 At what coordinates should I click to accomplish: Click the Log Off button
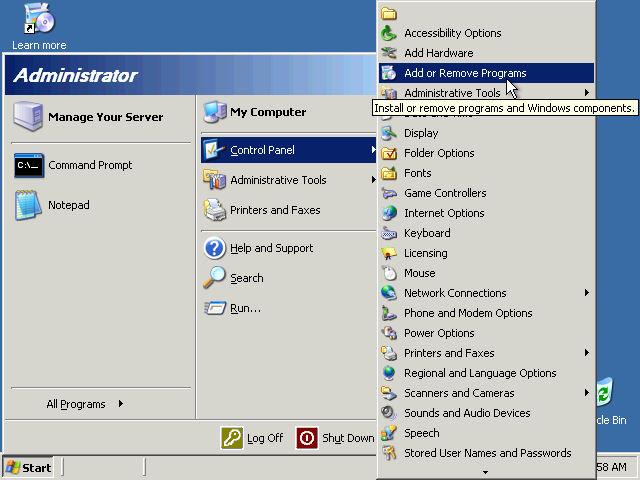[x=253, y=438]
